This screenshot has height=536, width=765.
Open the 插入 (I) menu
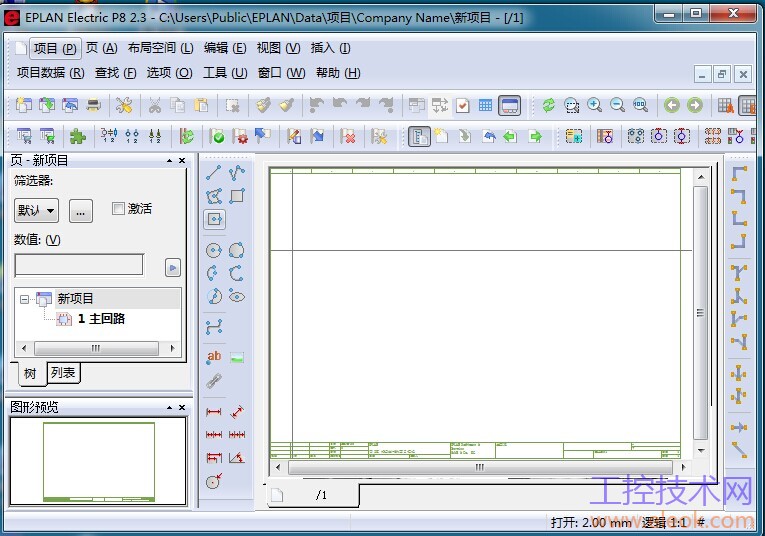[x=330, y=48]
